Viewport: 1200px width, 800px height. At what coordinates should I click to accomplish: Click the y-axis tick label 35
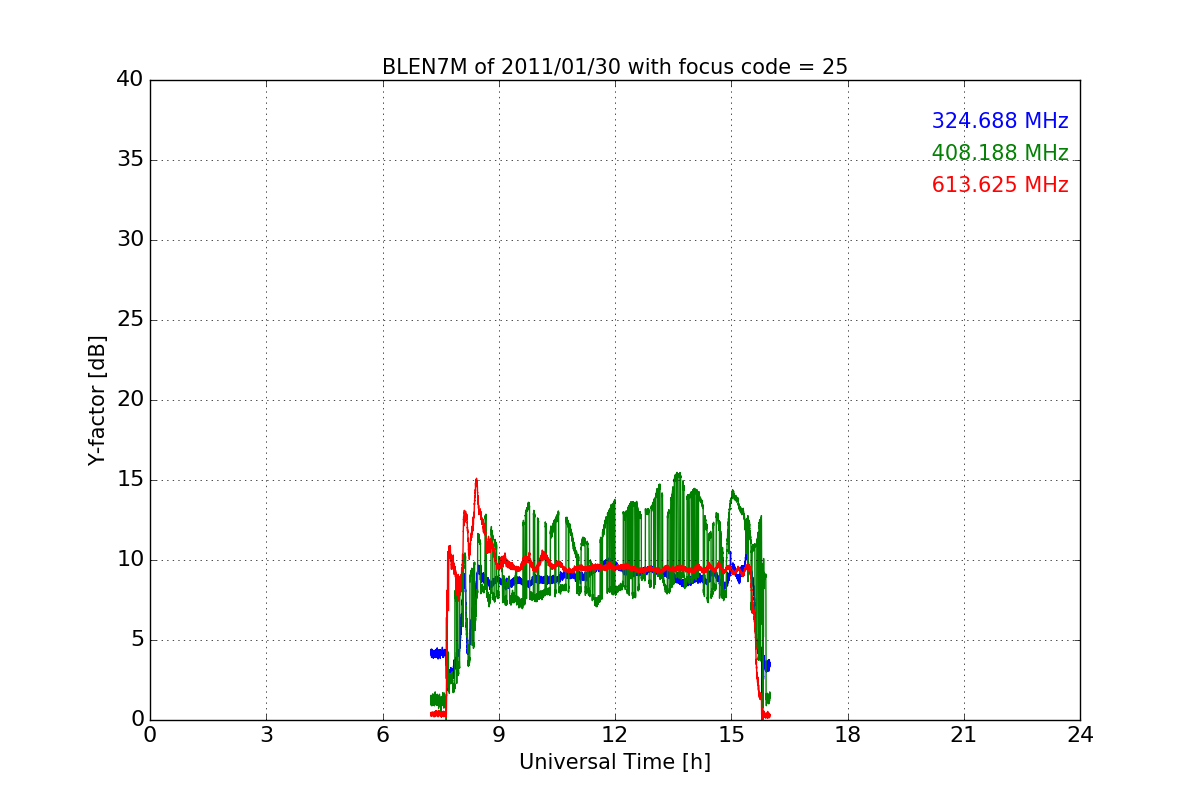pyautogui.click(x=130, y=160)
